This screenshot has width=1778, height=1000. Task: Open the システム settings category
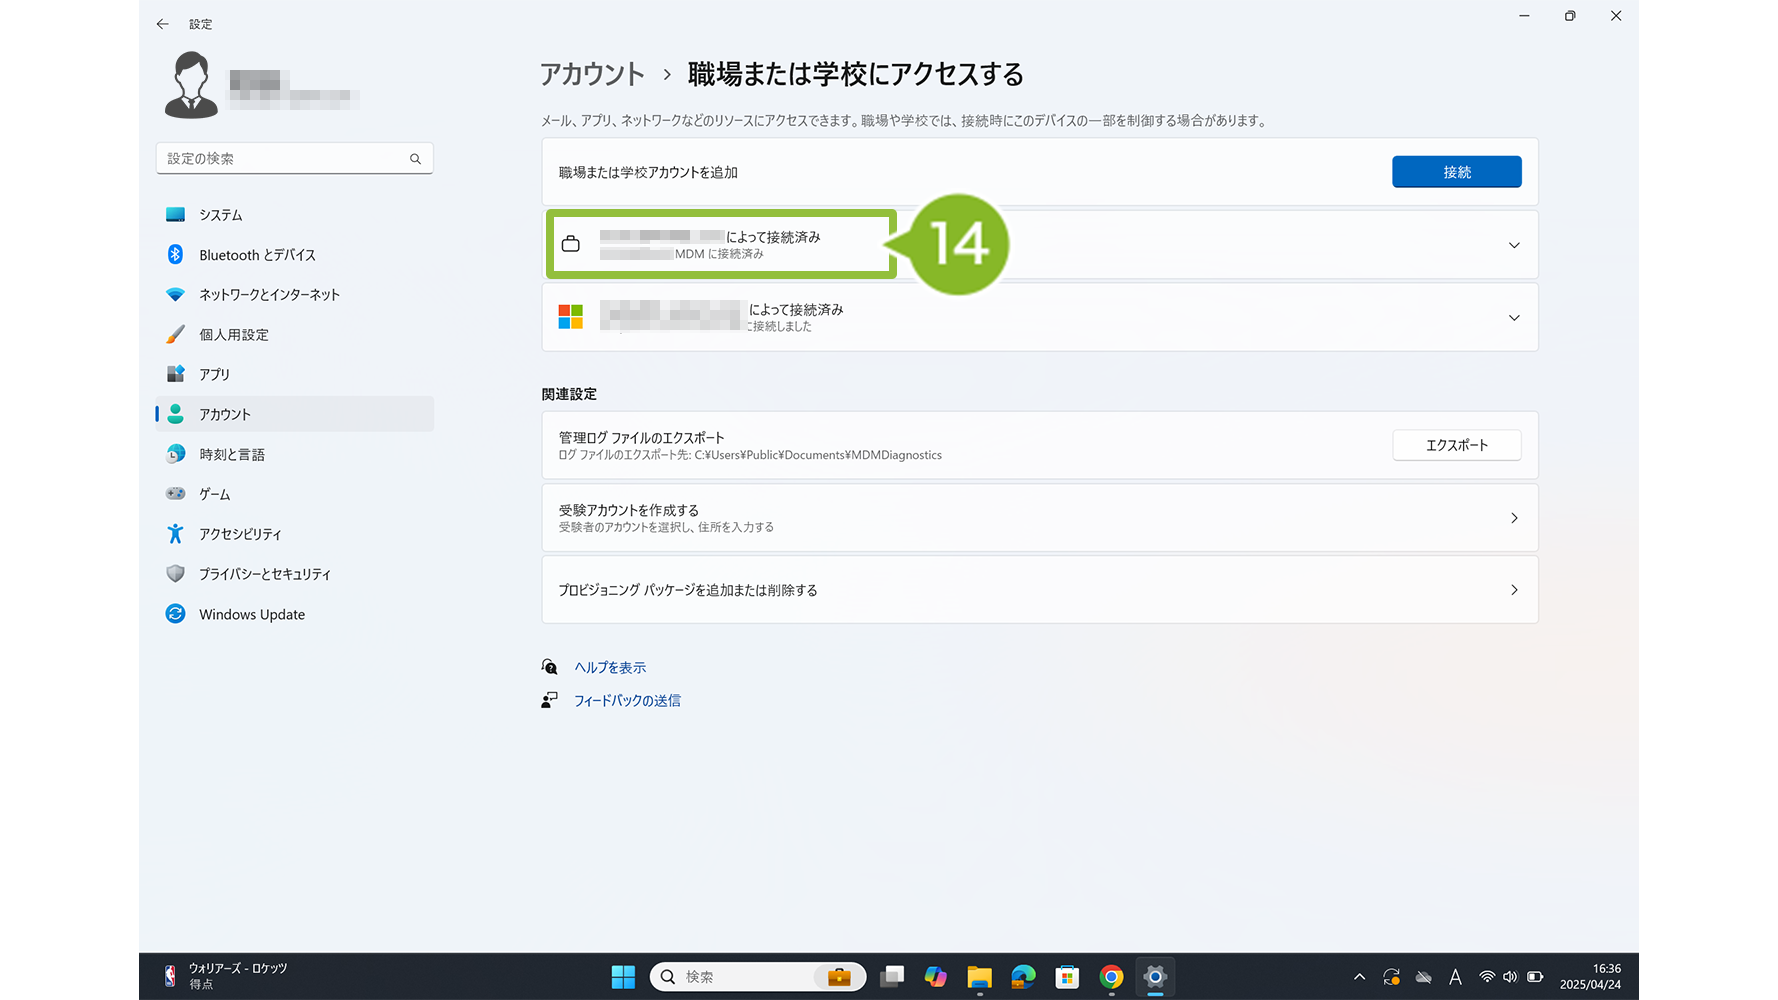[x=294, y=215]
